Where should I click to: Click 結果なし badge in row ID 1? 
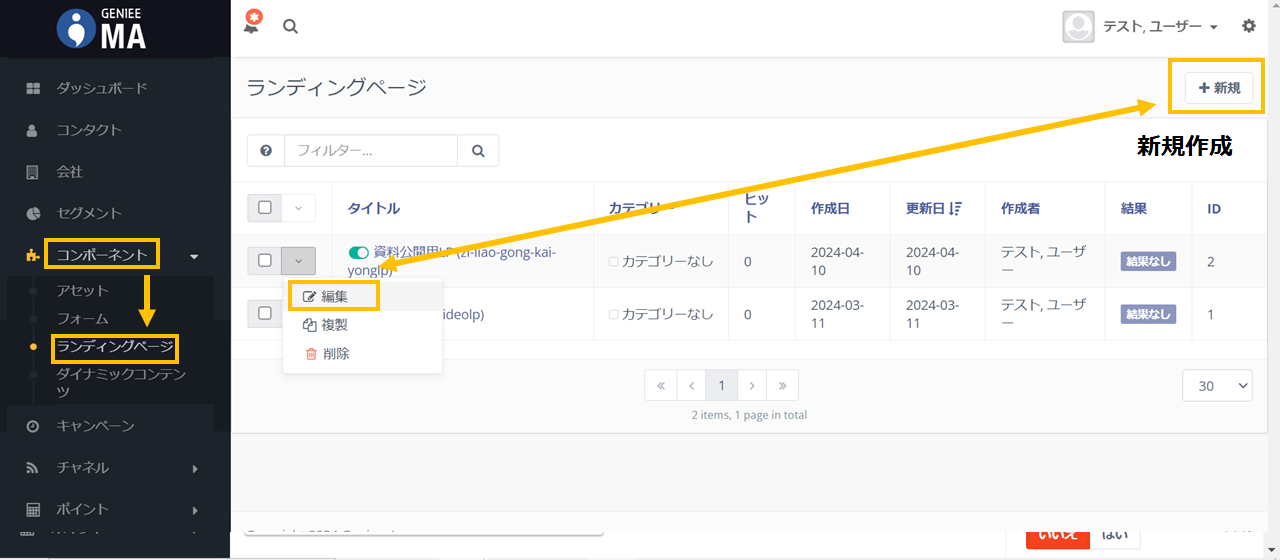click(1148, 314)
